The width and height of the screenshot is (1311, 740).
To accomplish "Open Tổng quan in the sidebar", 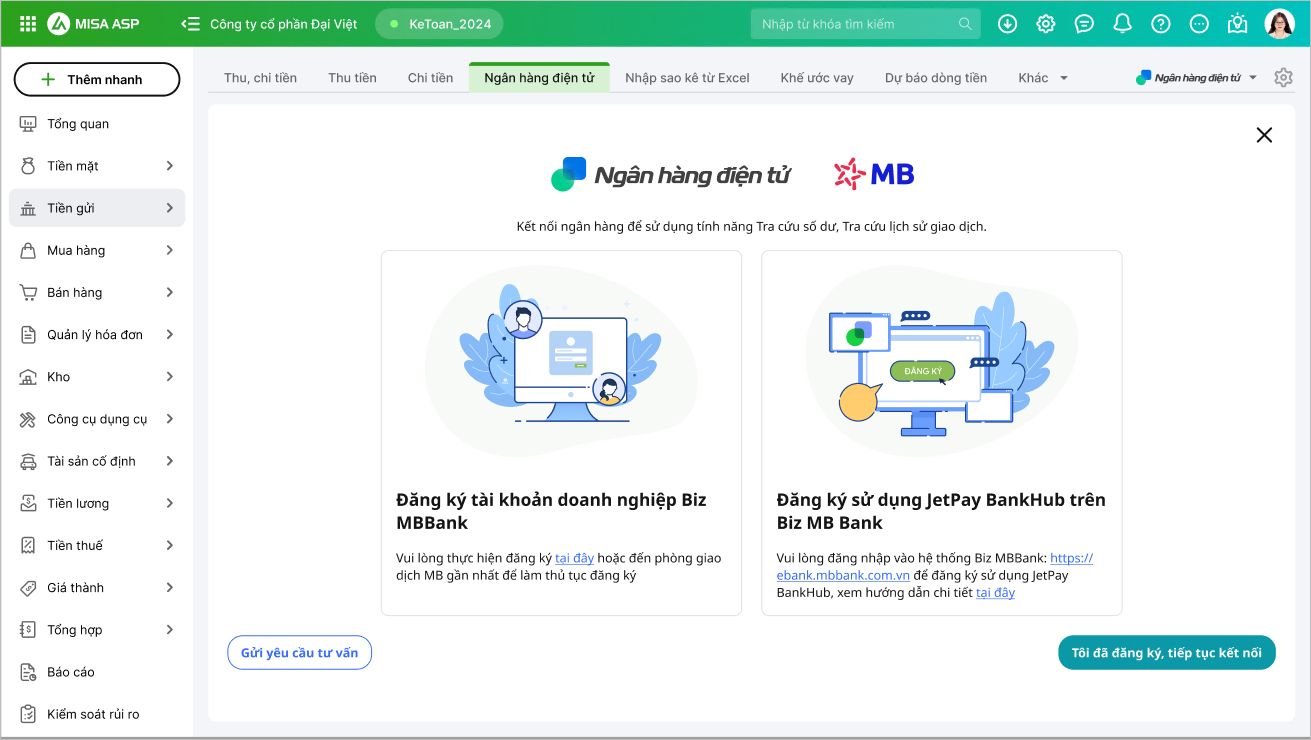I will coord(97,124).
